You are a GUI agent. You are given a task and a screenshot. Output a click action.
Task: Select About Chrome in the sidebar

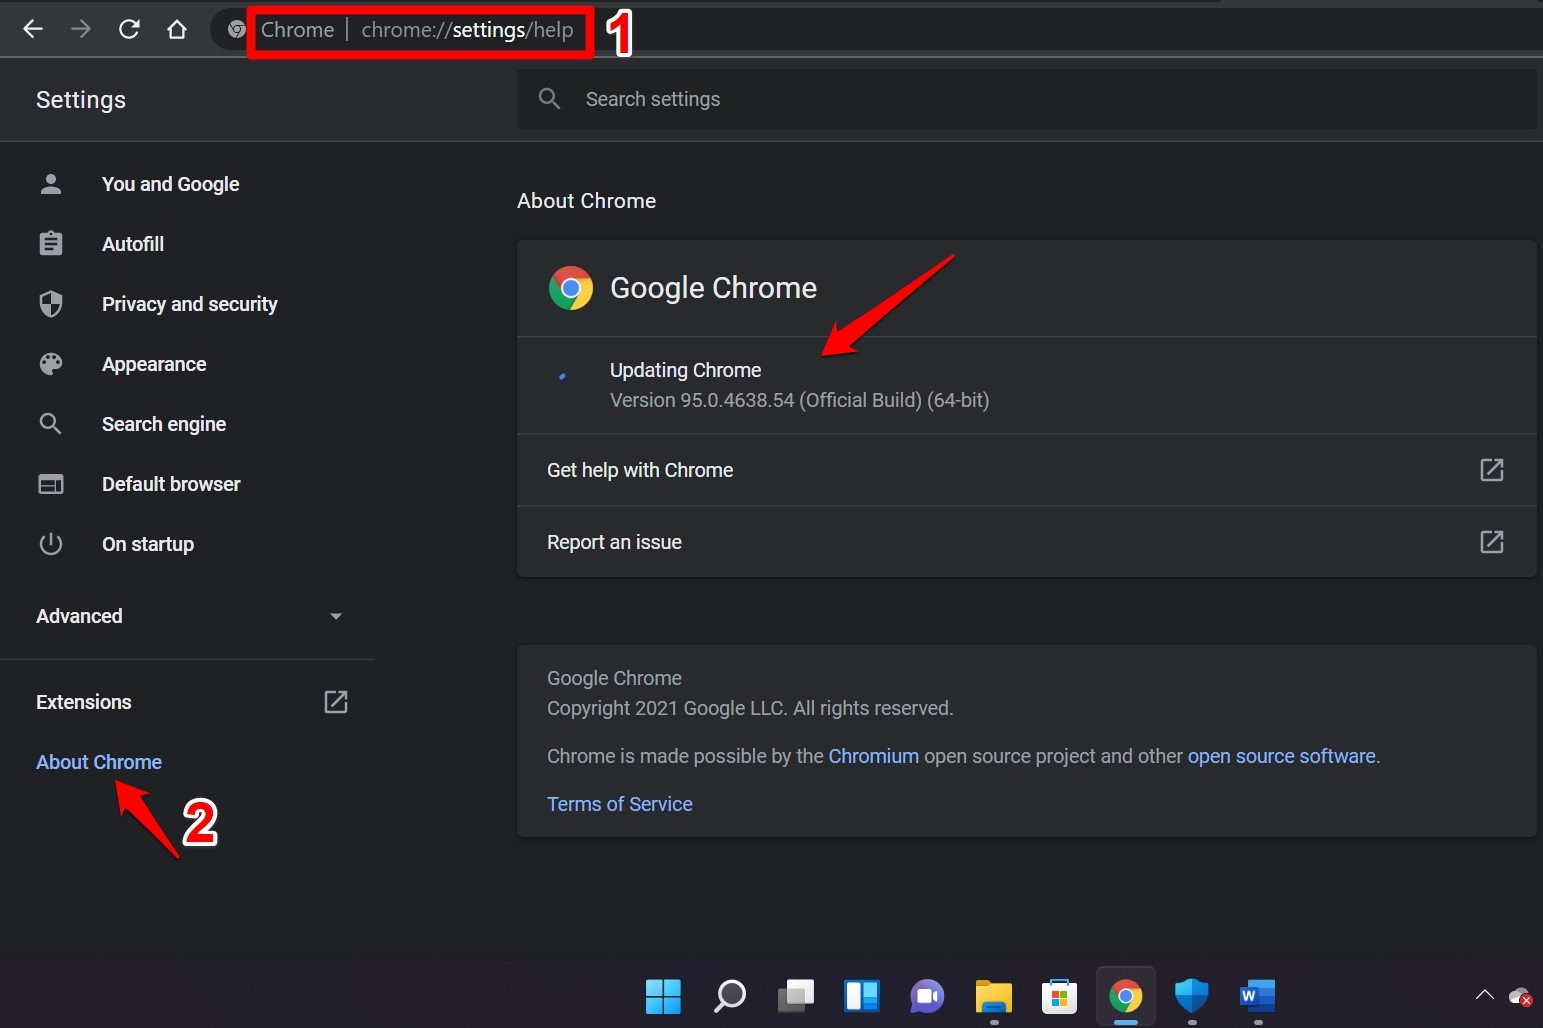point(98,762)
